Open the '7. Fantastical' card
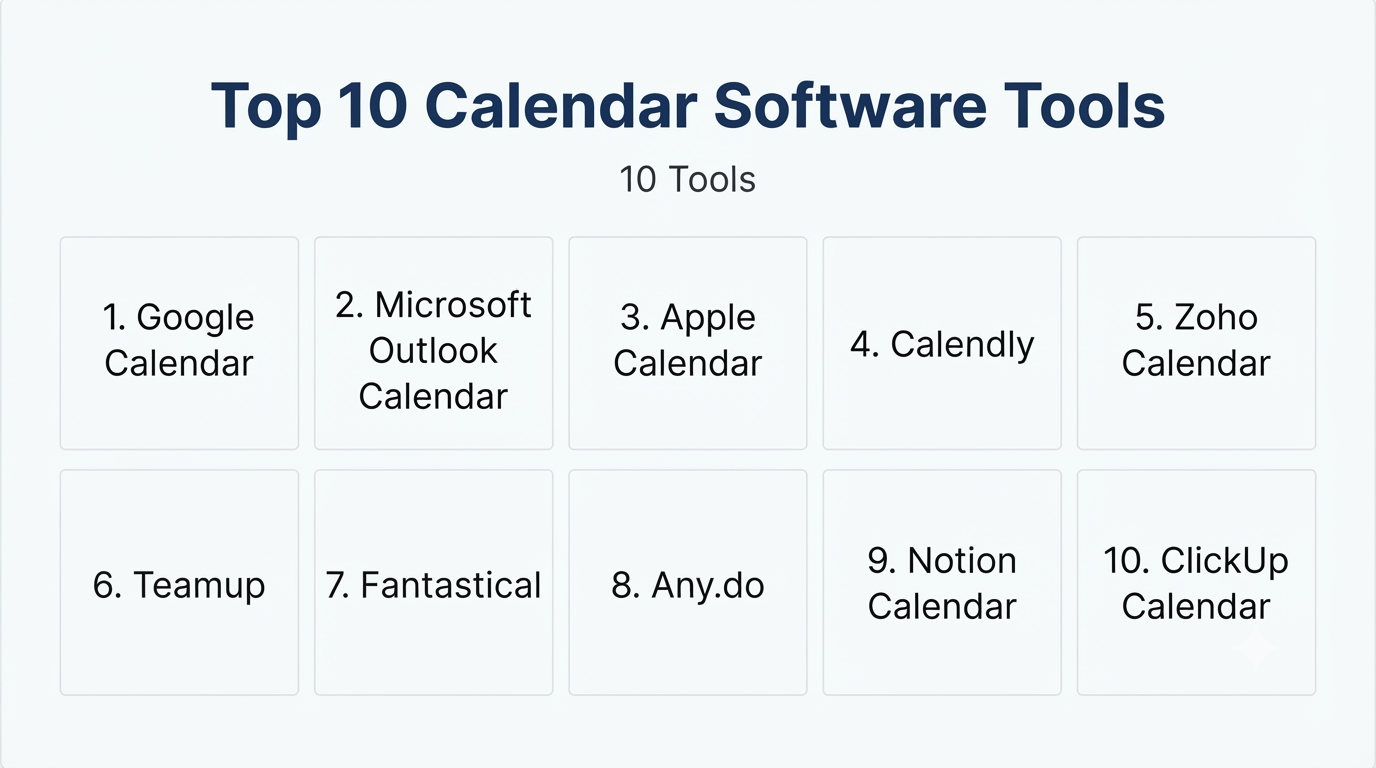The image size is (1376, 768). tap(433, 582)
